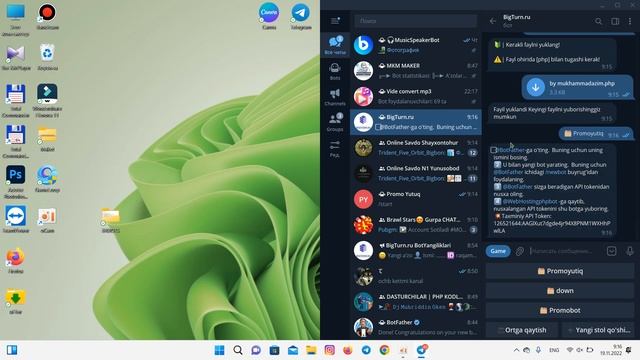Viewport: 640px width, 360px height.
Task: Open the three-dot chat options menu
Action: [x=630, y=21]
